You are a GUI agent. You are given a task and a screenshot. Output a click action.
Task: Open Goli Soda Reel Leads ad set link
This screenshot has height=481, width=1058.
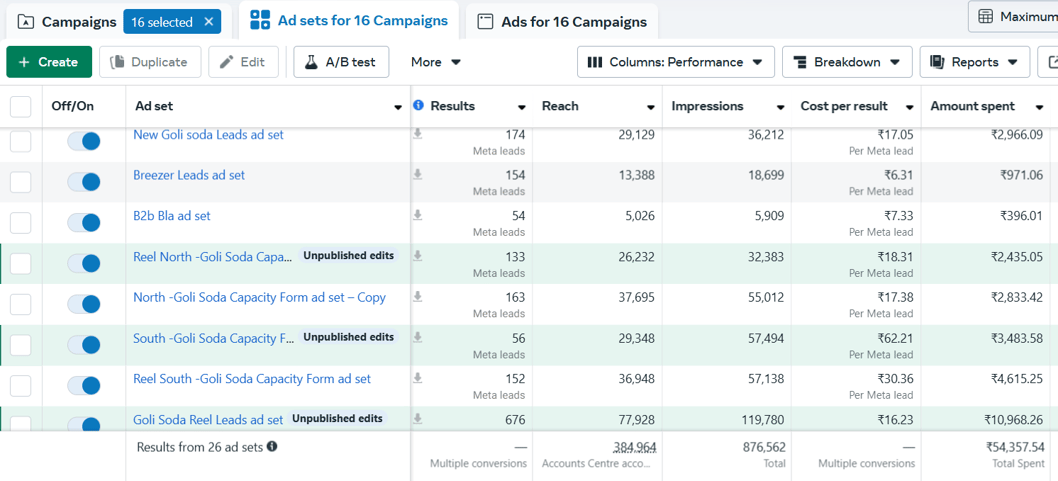208,420
